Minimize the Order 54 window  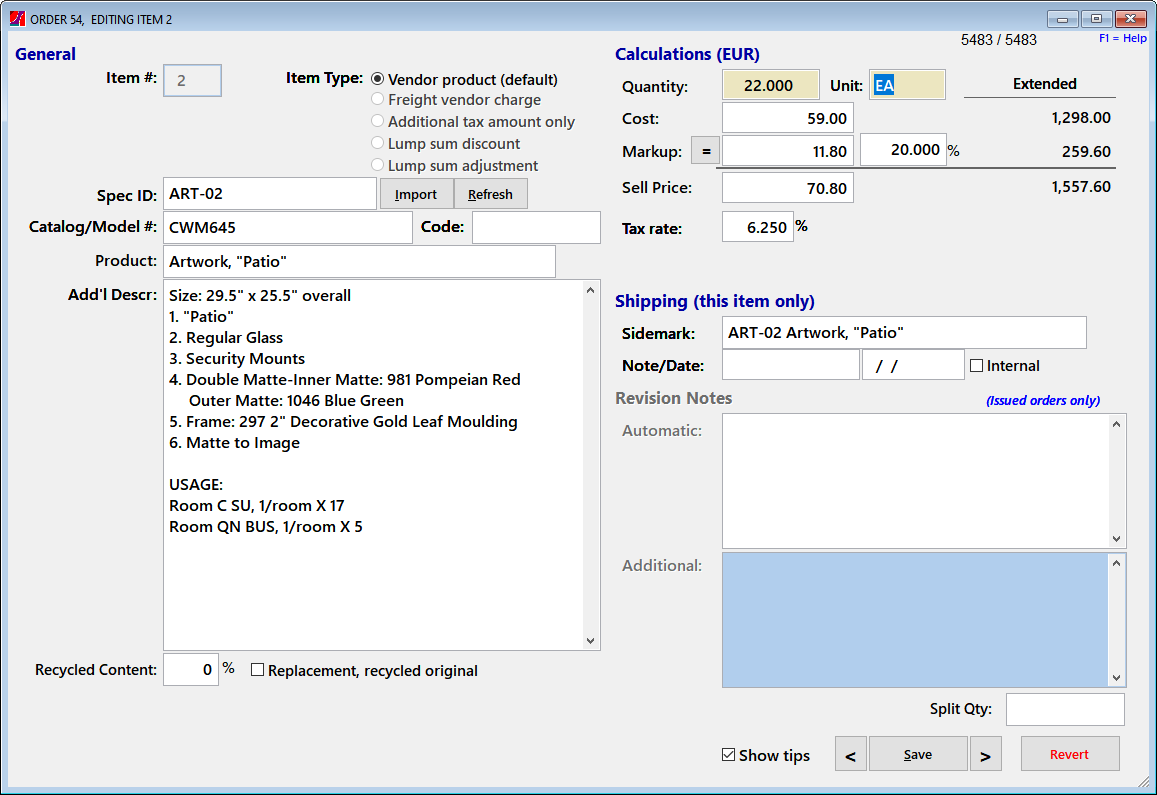pos(1063,18)
